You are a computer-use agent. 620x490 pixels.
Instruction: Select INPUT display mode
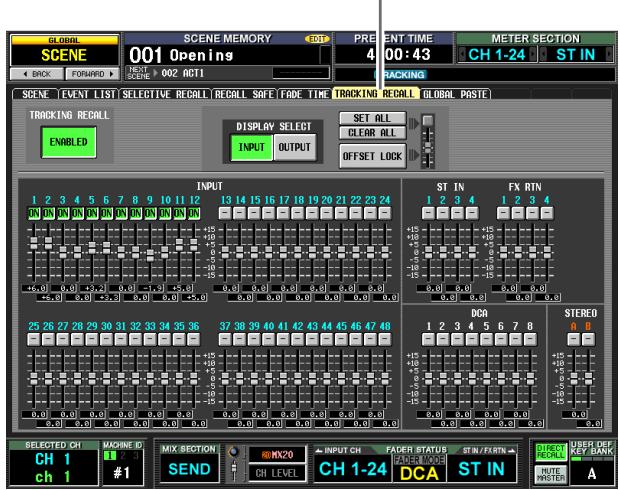251,147
